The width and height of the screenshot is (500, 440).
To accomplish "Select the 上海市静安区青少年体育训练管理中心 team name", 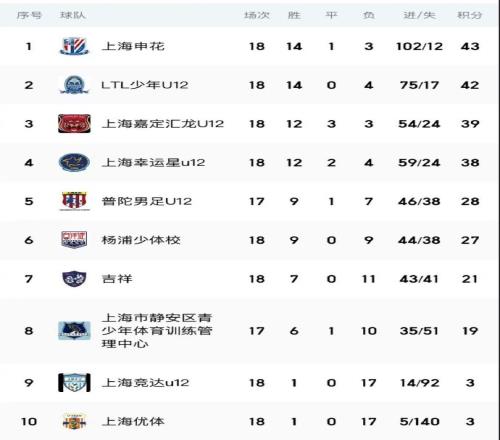I will pos(157,330).
